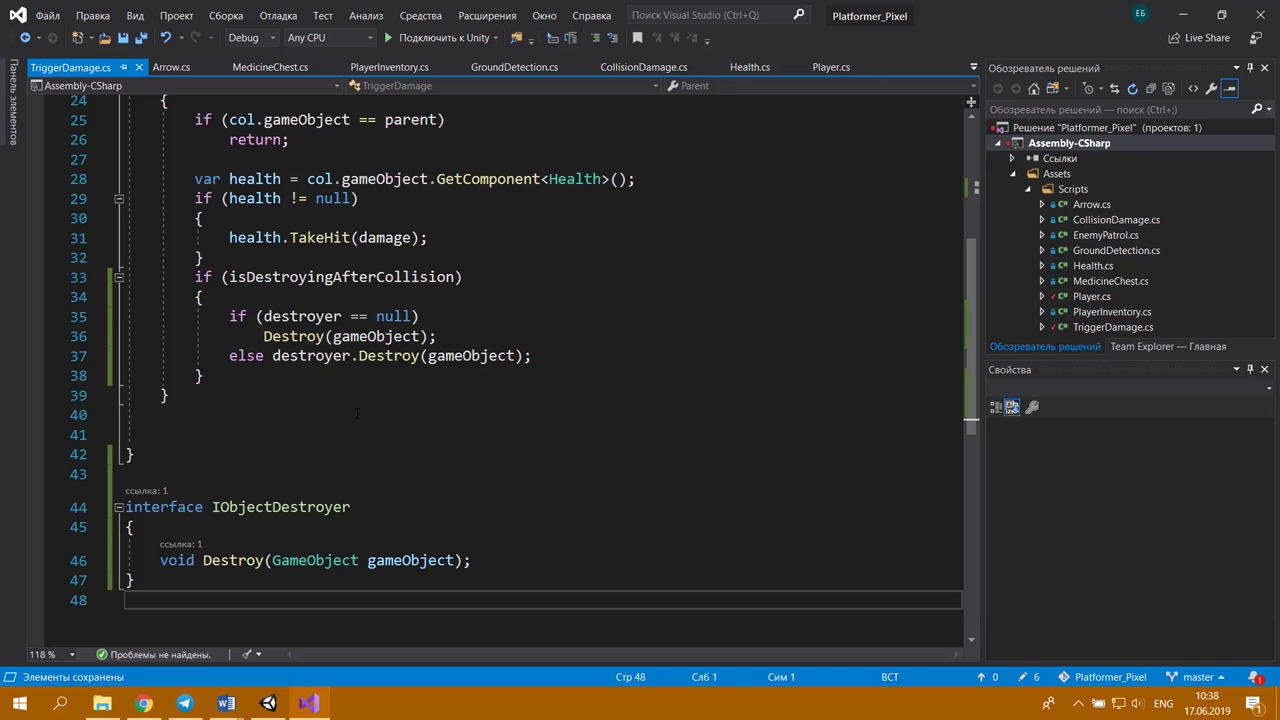This screenshot has width=1280, height=720.
Task: Click the Undo arrow in the toolbar
Action: coord(166,38)
